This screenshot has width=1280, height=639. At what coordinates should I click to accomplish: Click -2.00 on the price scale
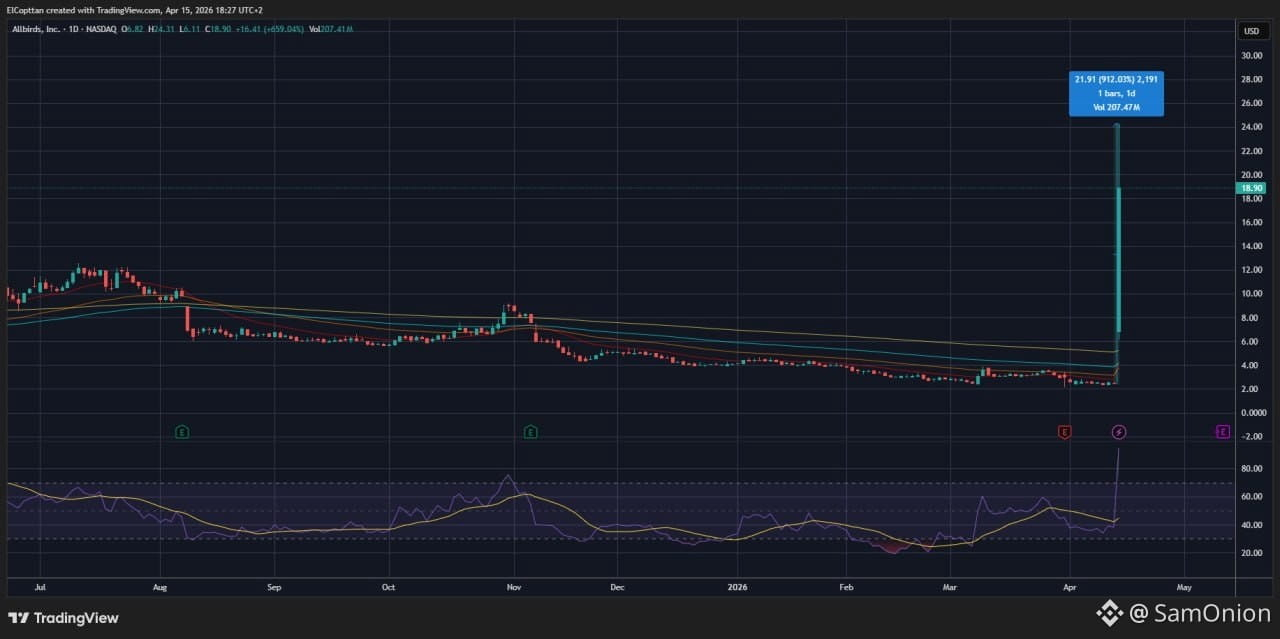pos(1251,437)
